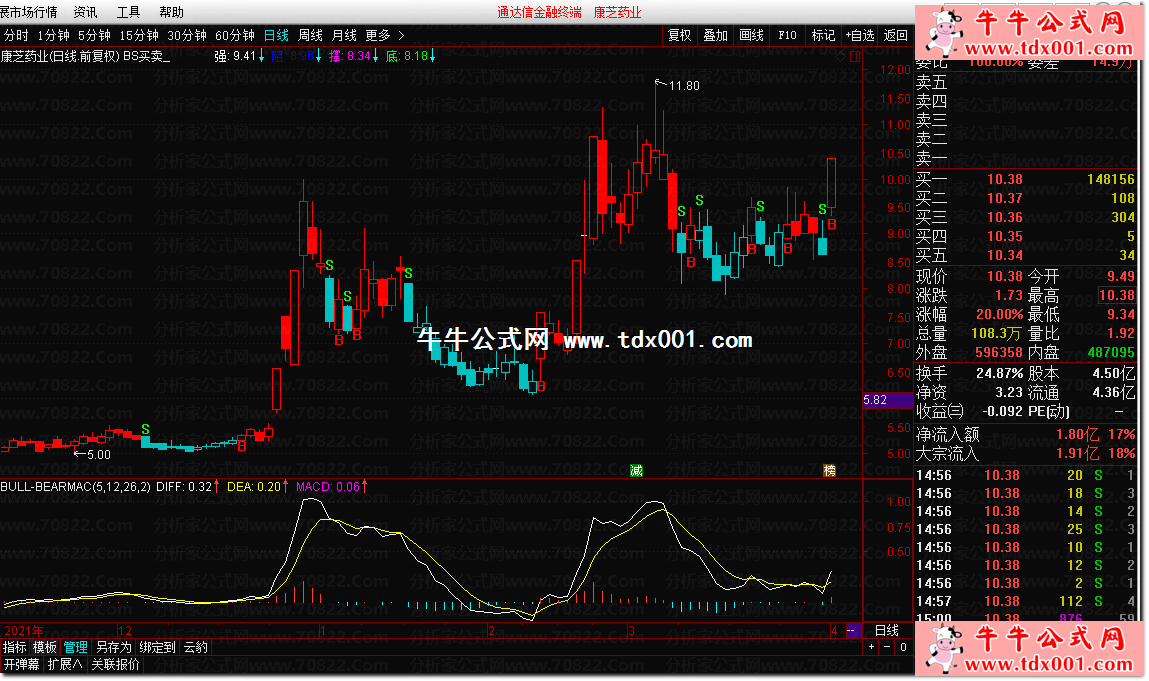Image resolution: width=1149 pixels, height=681 pixels.
Task: Click 买五 price 10.34 in order book
Action: point(1004,255)
